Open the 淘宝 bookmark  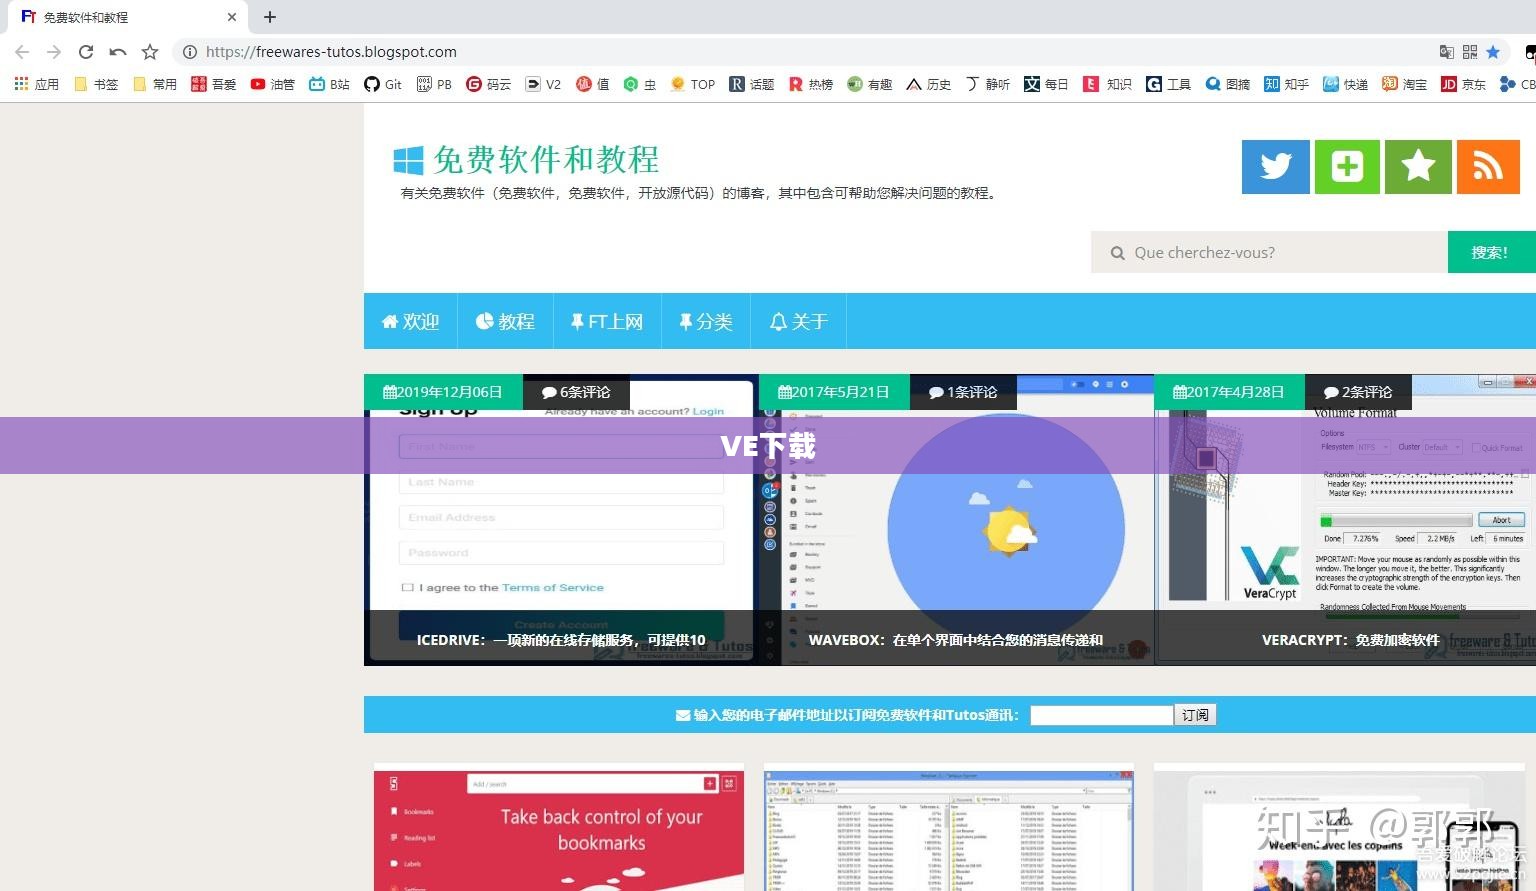click(1405, 84)
